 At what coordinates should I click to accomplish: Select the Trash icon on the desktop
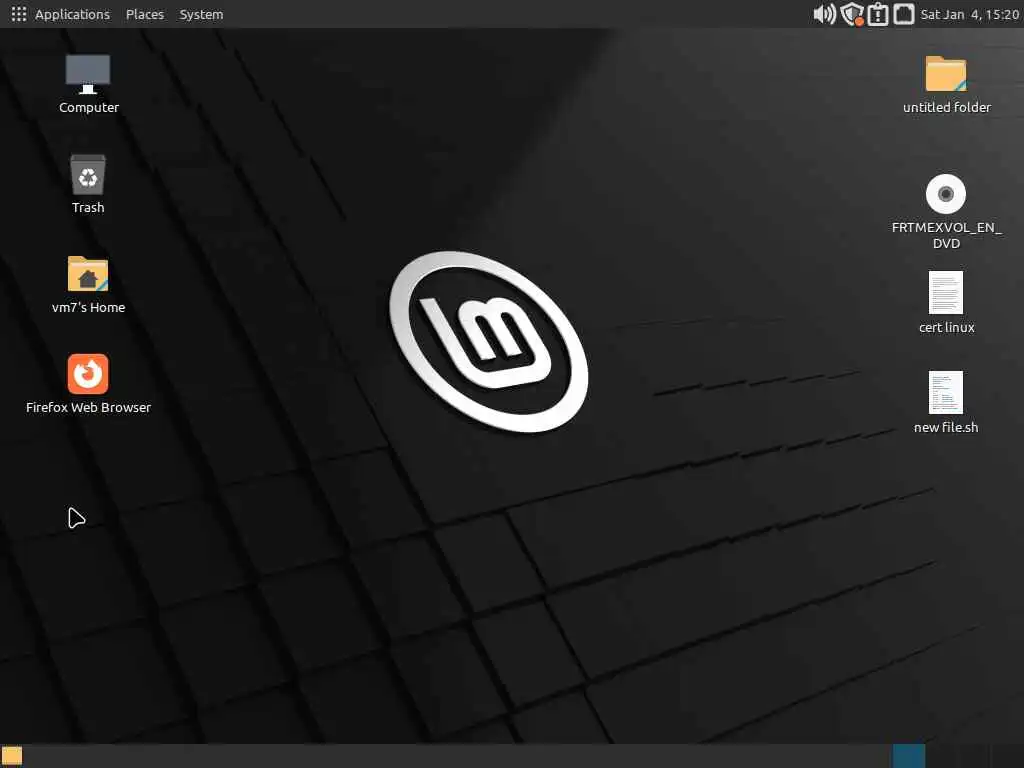pyautogui.click(x=88, y=175)
